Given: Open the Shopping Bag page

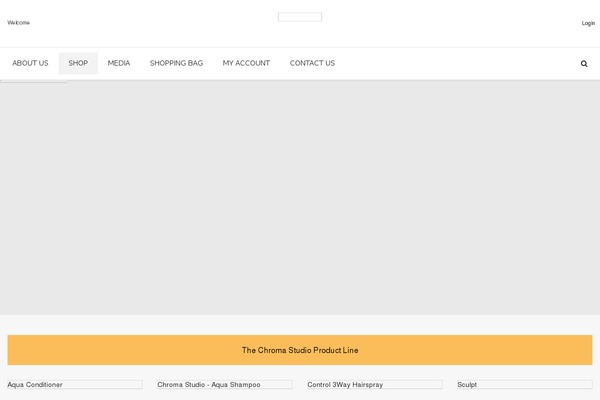Looking at the screenshot, I should (x=176, y=63).
